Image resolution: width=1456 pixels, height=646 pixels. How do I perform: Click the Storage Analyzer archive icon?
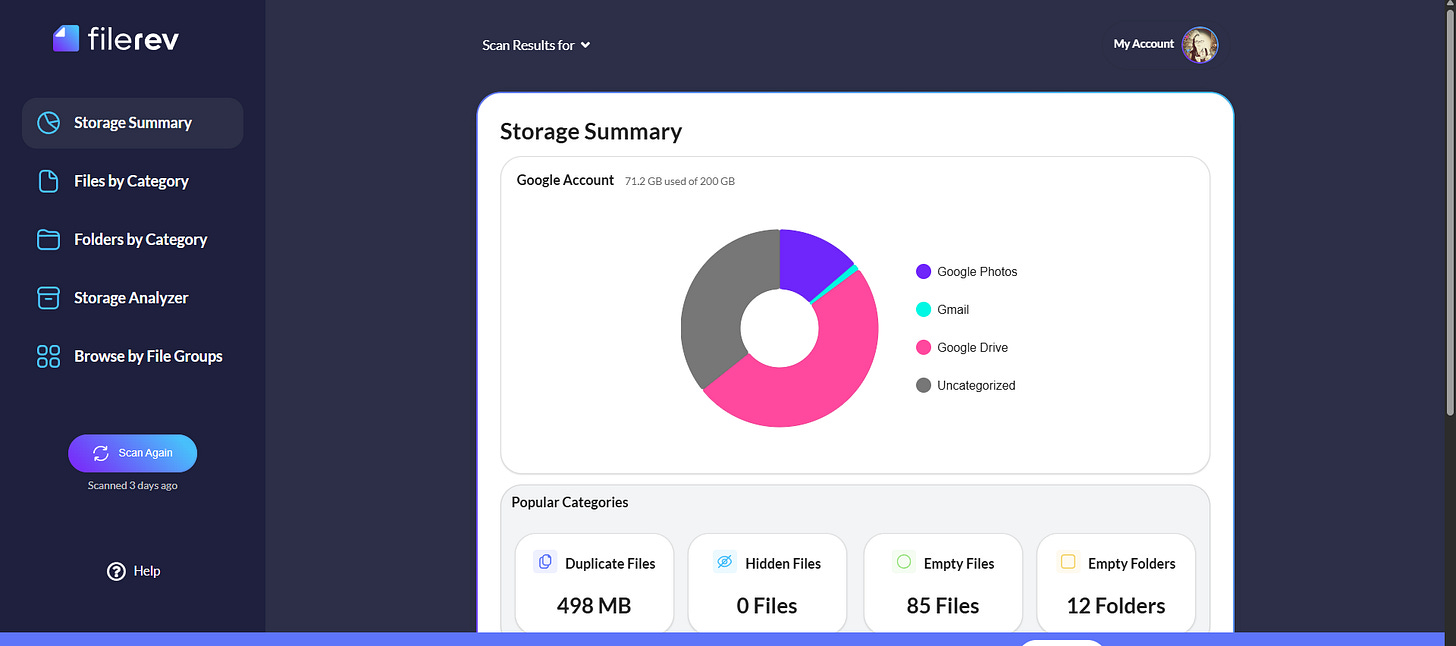pos(48,298)
